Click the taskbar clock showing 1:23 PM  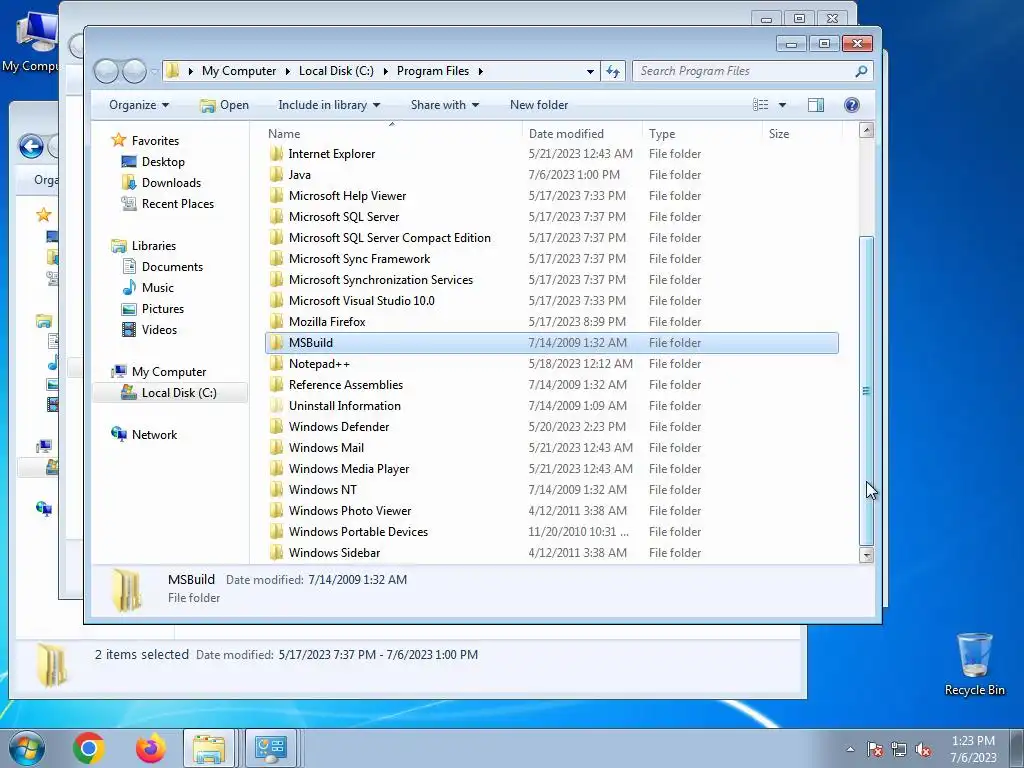pyautogui.click(x=972, y=741)
